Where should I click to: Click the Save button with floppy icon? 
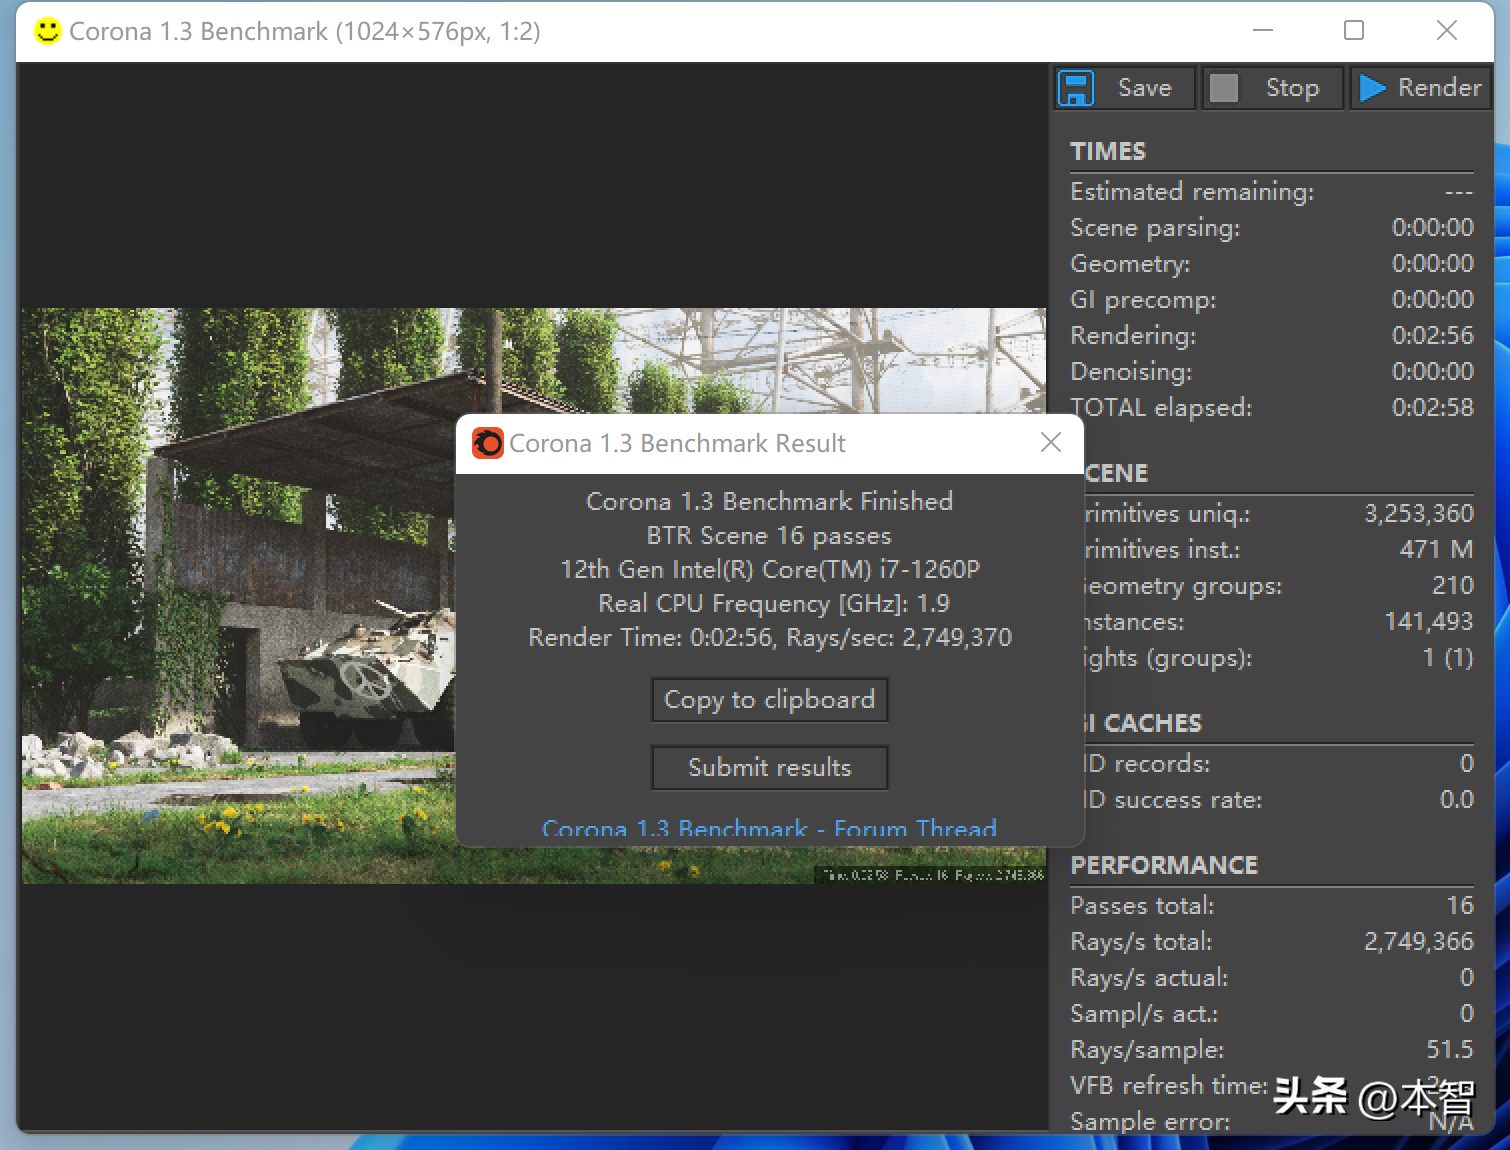point(1125,88)
